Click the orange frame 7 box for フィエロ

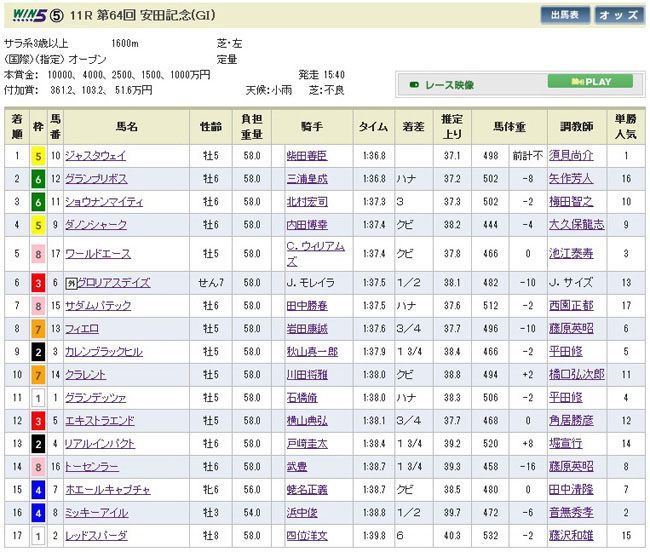pyautogui.click(x=38, y=328)
